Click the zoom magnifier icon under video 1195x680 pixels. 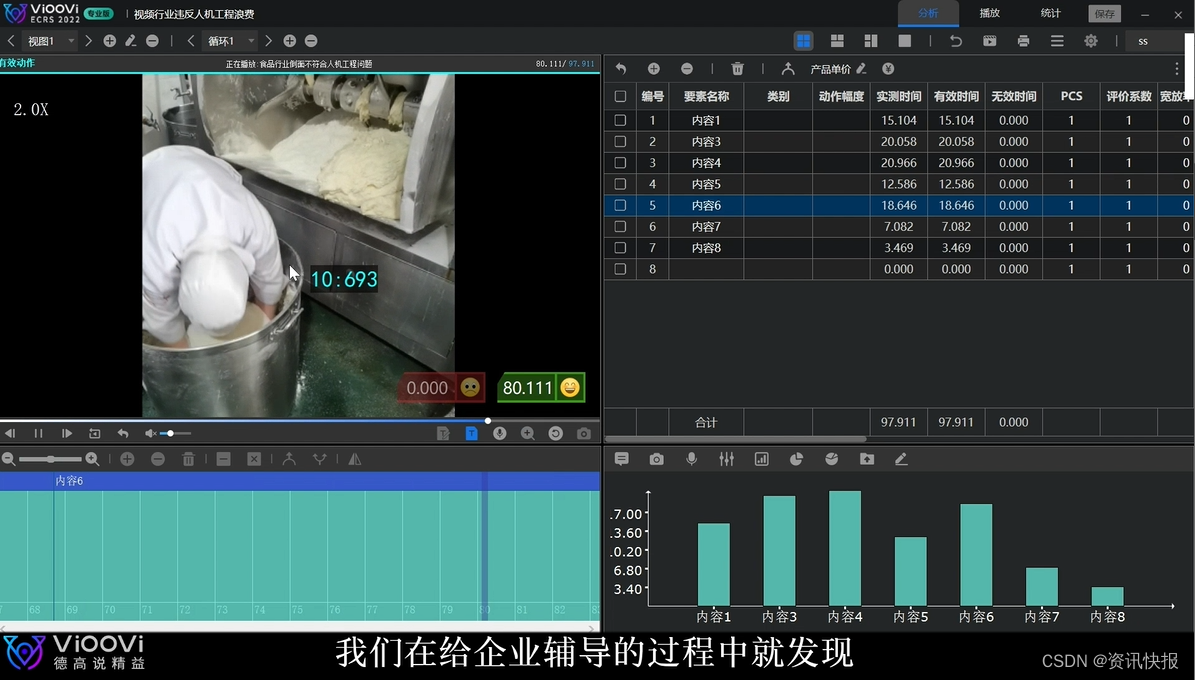point(527,434)
